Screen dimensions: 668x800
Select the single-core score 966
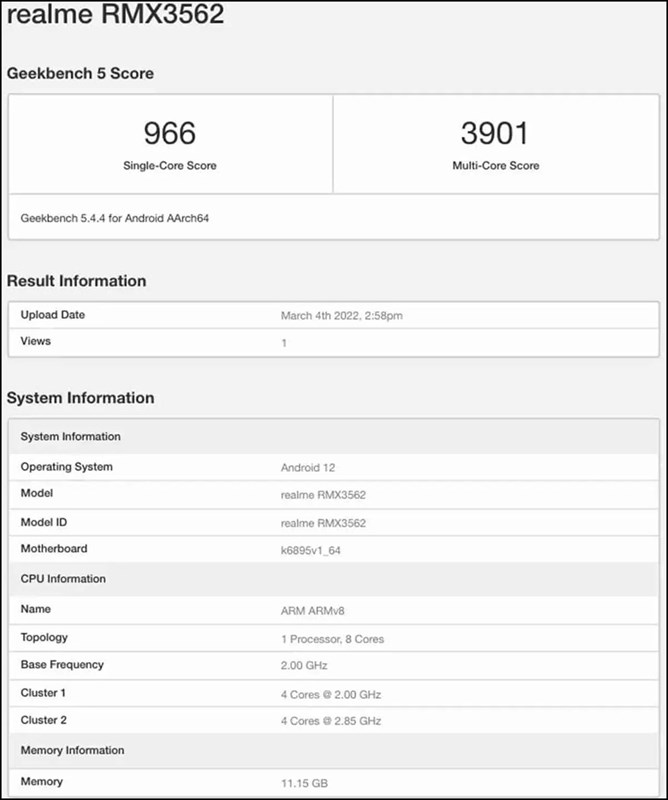tap(169, 133)
